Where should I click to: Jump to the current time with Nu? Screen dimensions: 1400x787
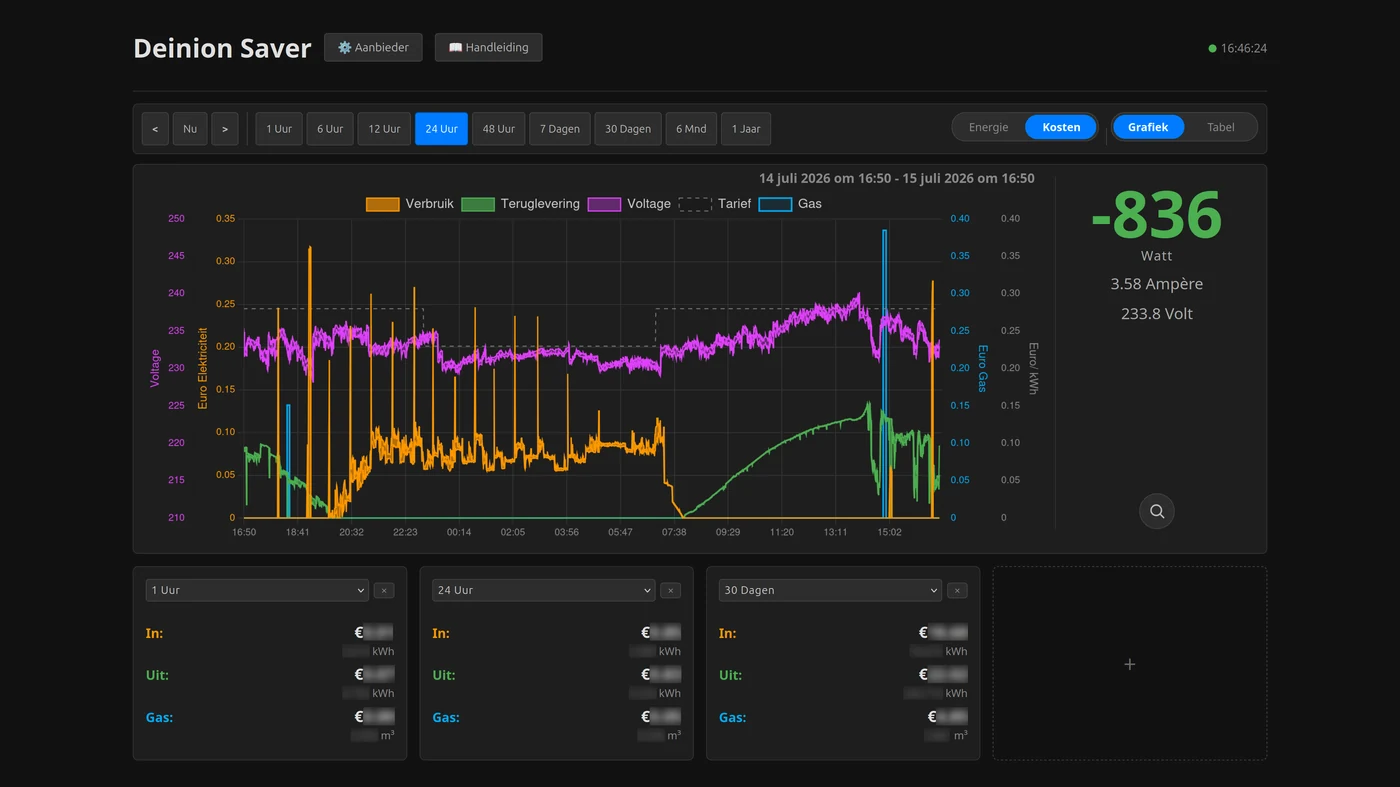pyautogui.click(x=190, y=129)
